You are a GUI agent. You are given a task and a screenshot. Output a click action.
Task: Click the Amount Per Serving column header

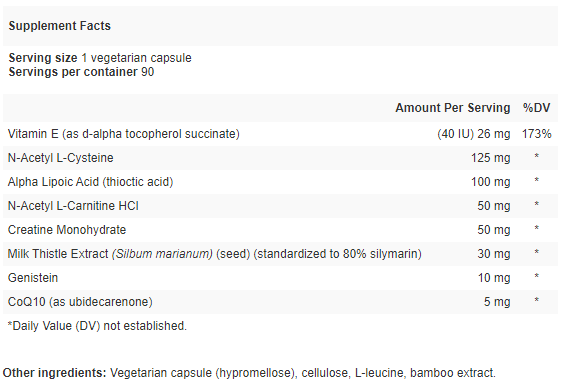(x=453, y=108)
